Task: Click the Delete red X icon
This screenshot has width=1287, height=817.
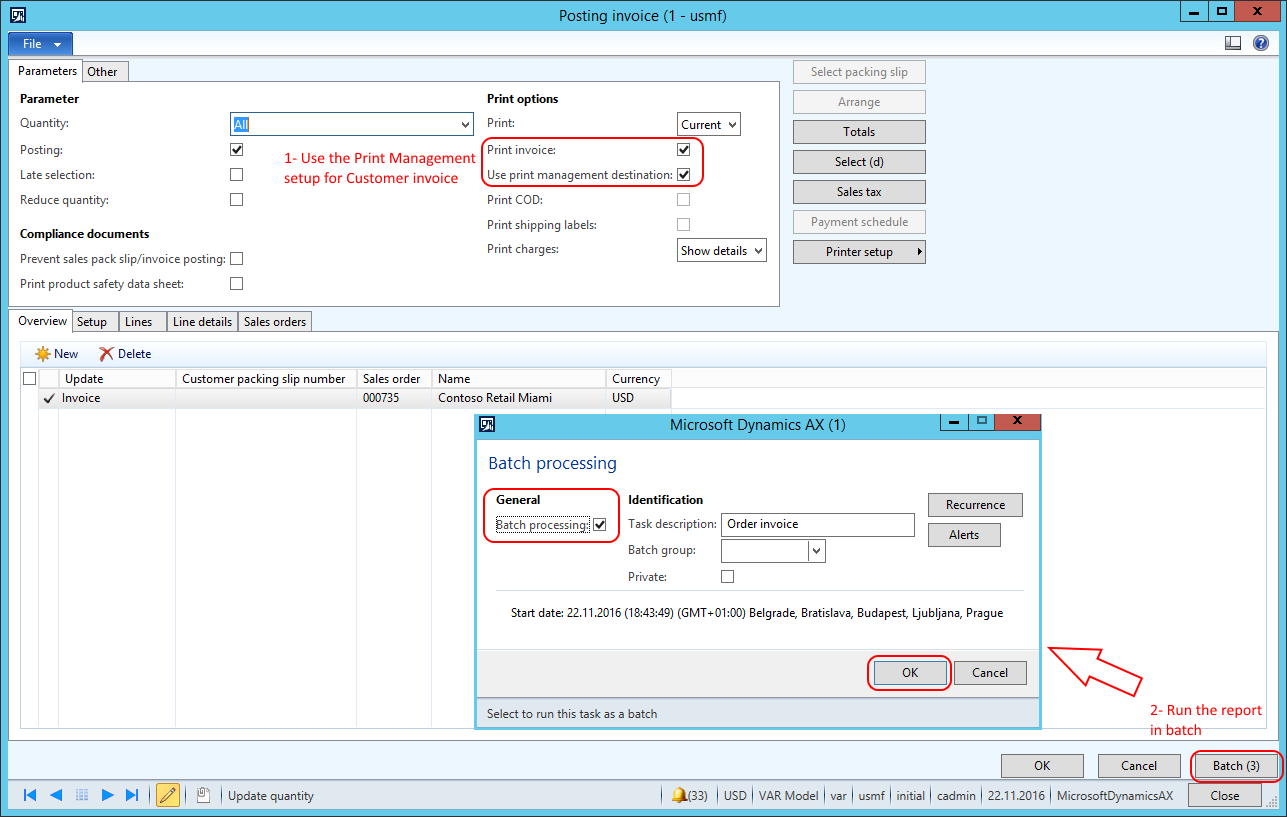Action: pos(106,354)
